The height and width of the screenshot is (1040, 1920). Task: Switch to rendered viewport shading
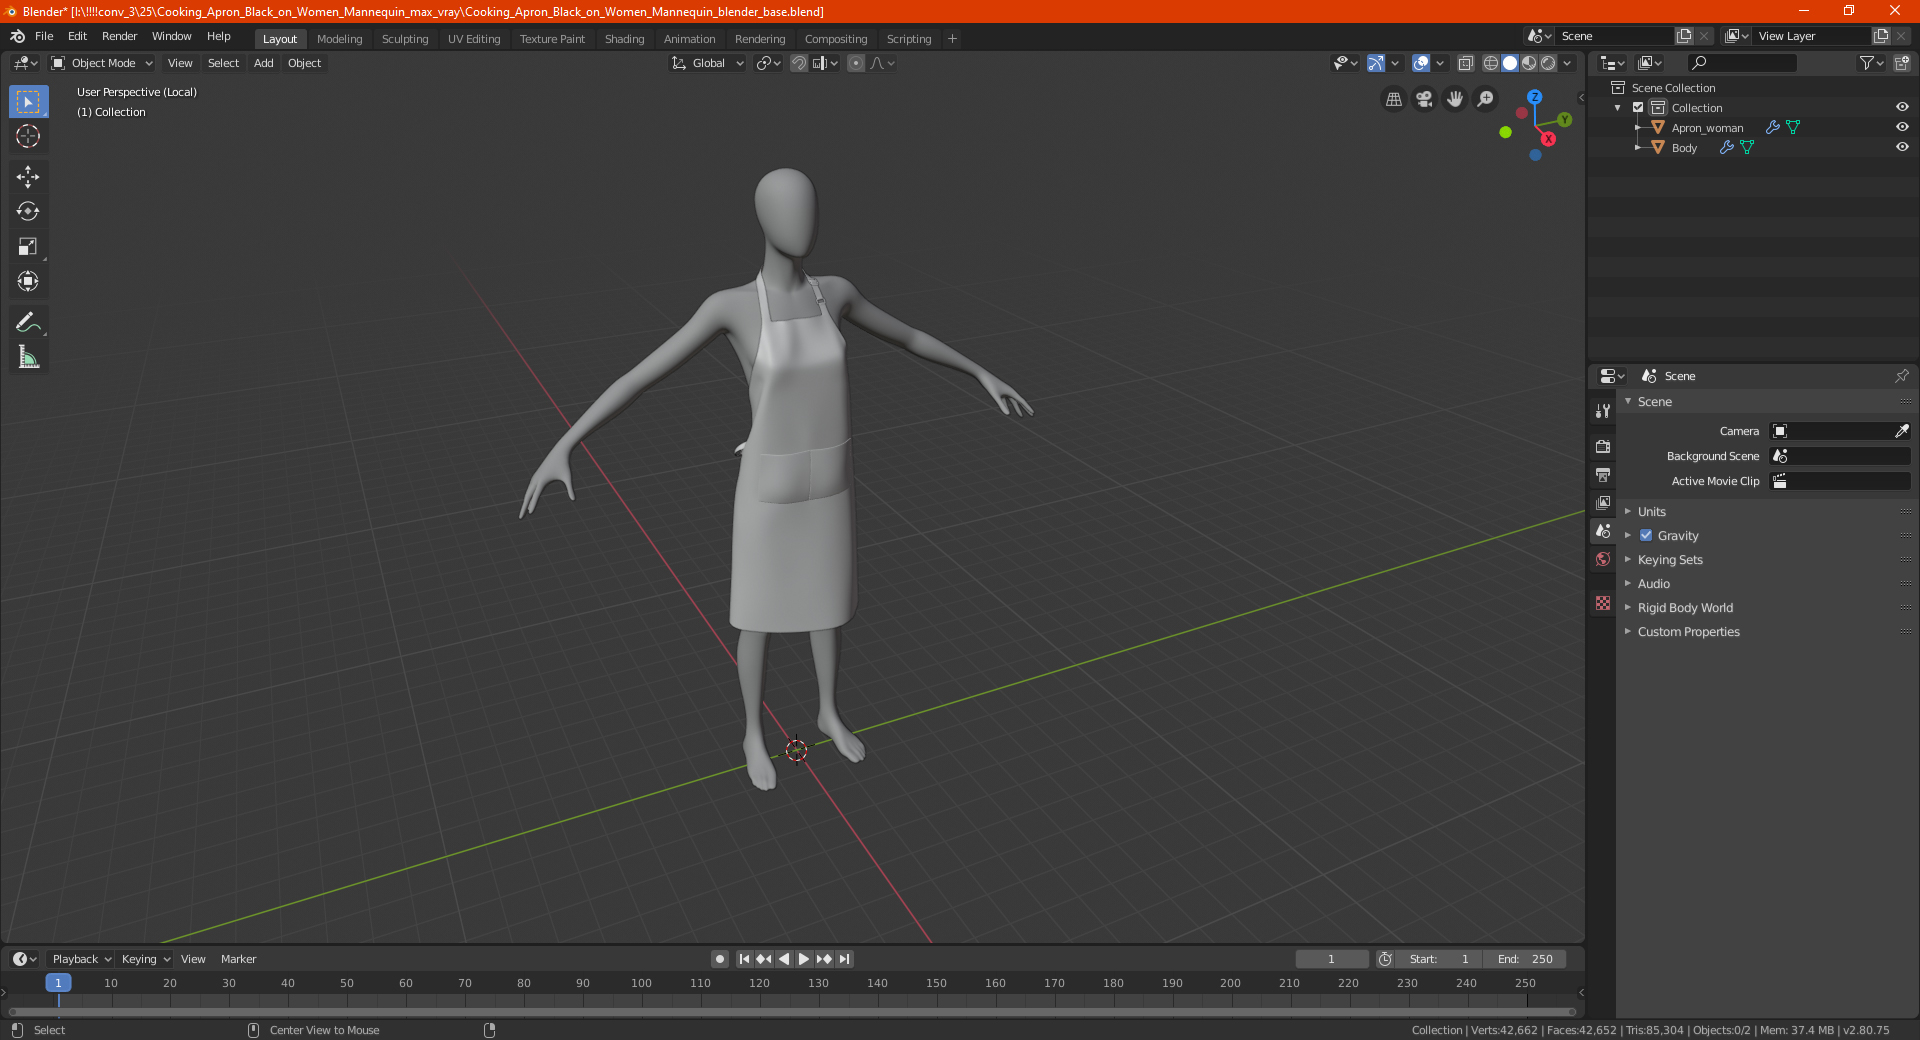pos(1548,63)
